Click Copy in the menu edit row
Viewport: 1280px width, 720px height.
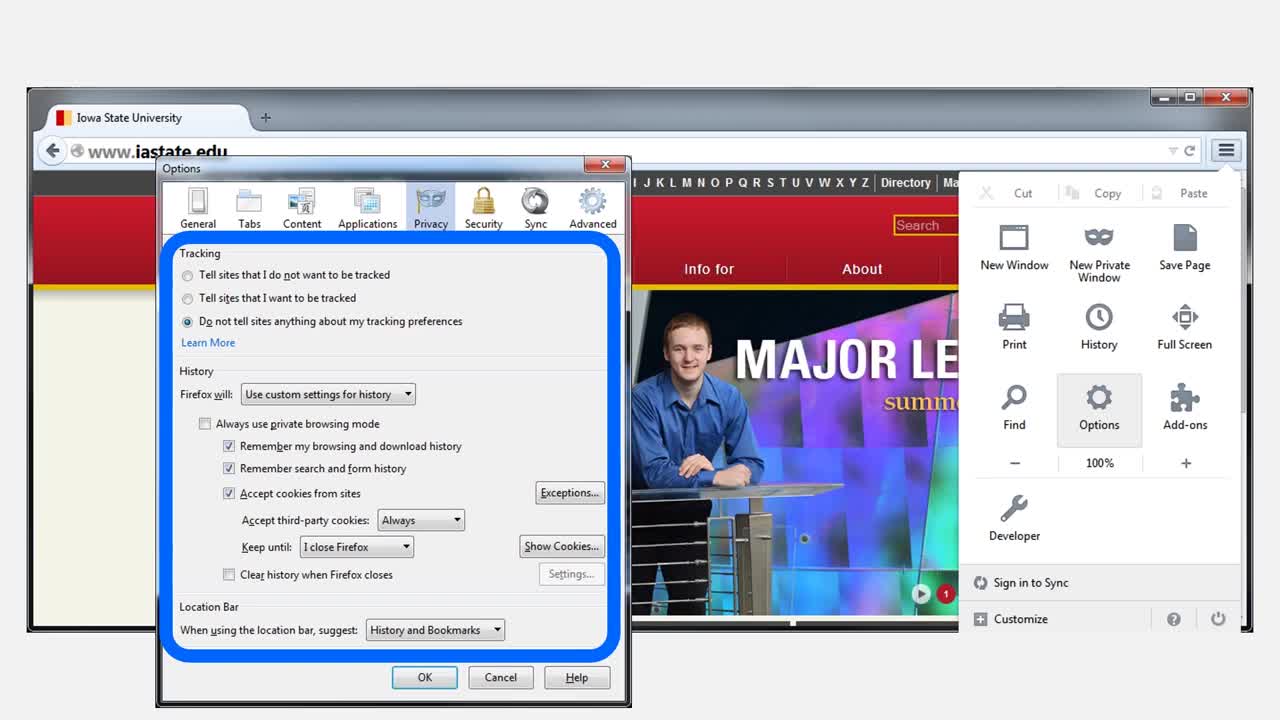pyautogui.click(x=1094, y=193)
